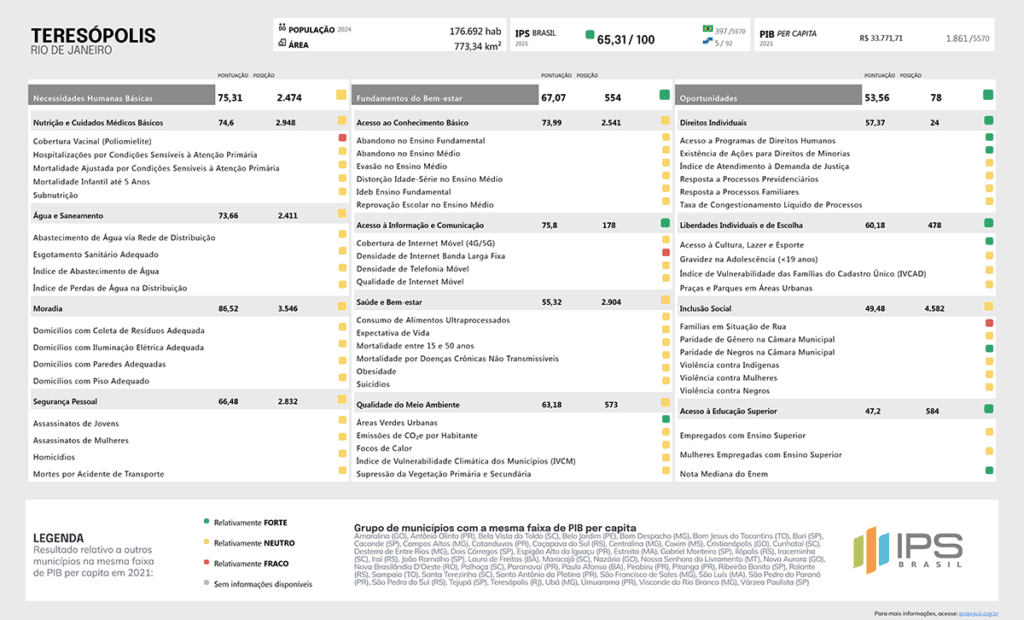Click the green indicator beside the 65,31/100 score
The width and height of the screenshot is (1024, 620).
590,38
